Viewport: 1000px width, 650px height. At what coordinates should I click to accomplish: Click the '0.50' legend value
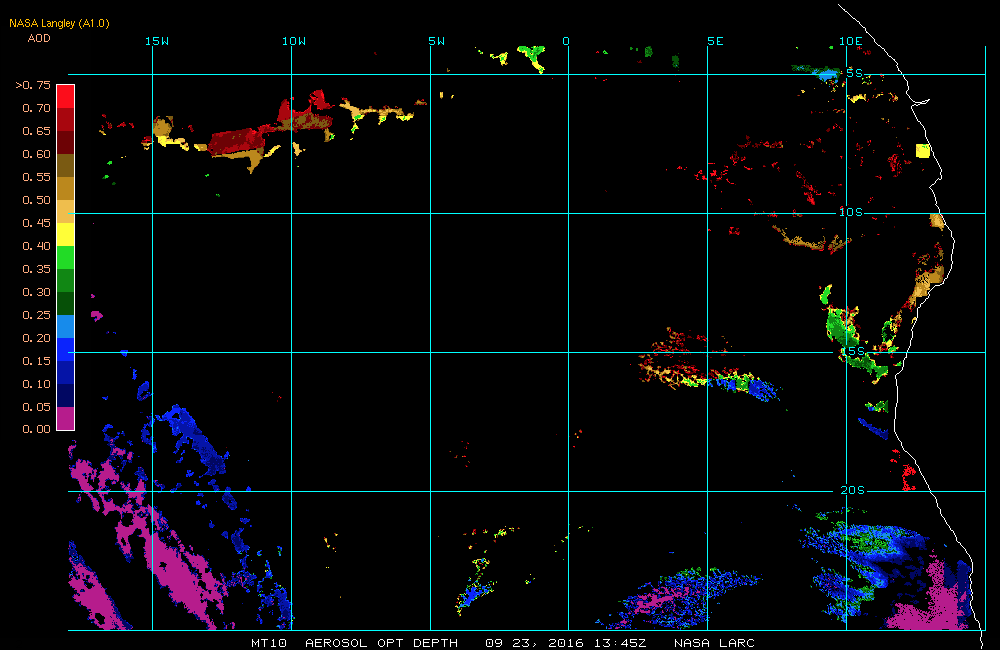(36, 200)
